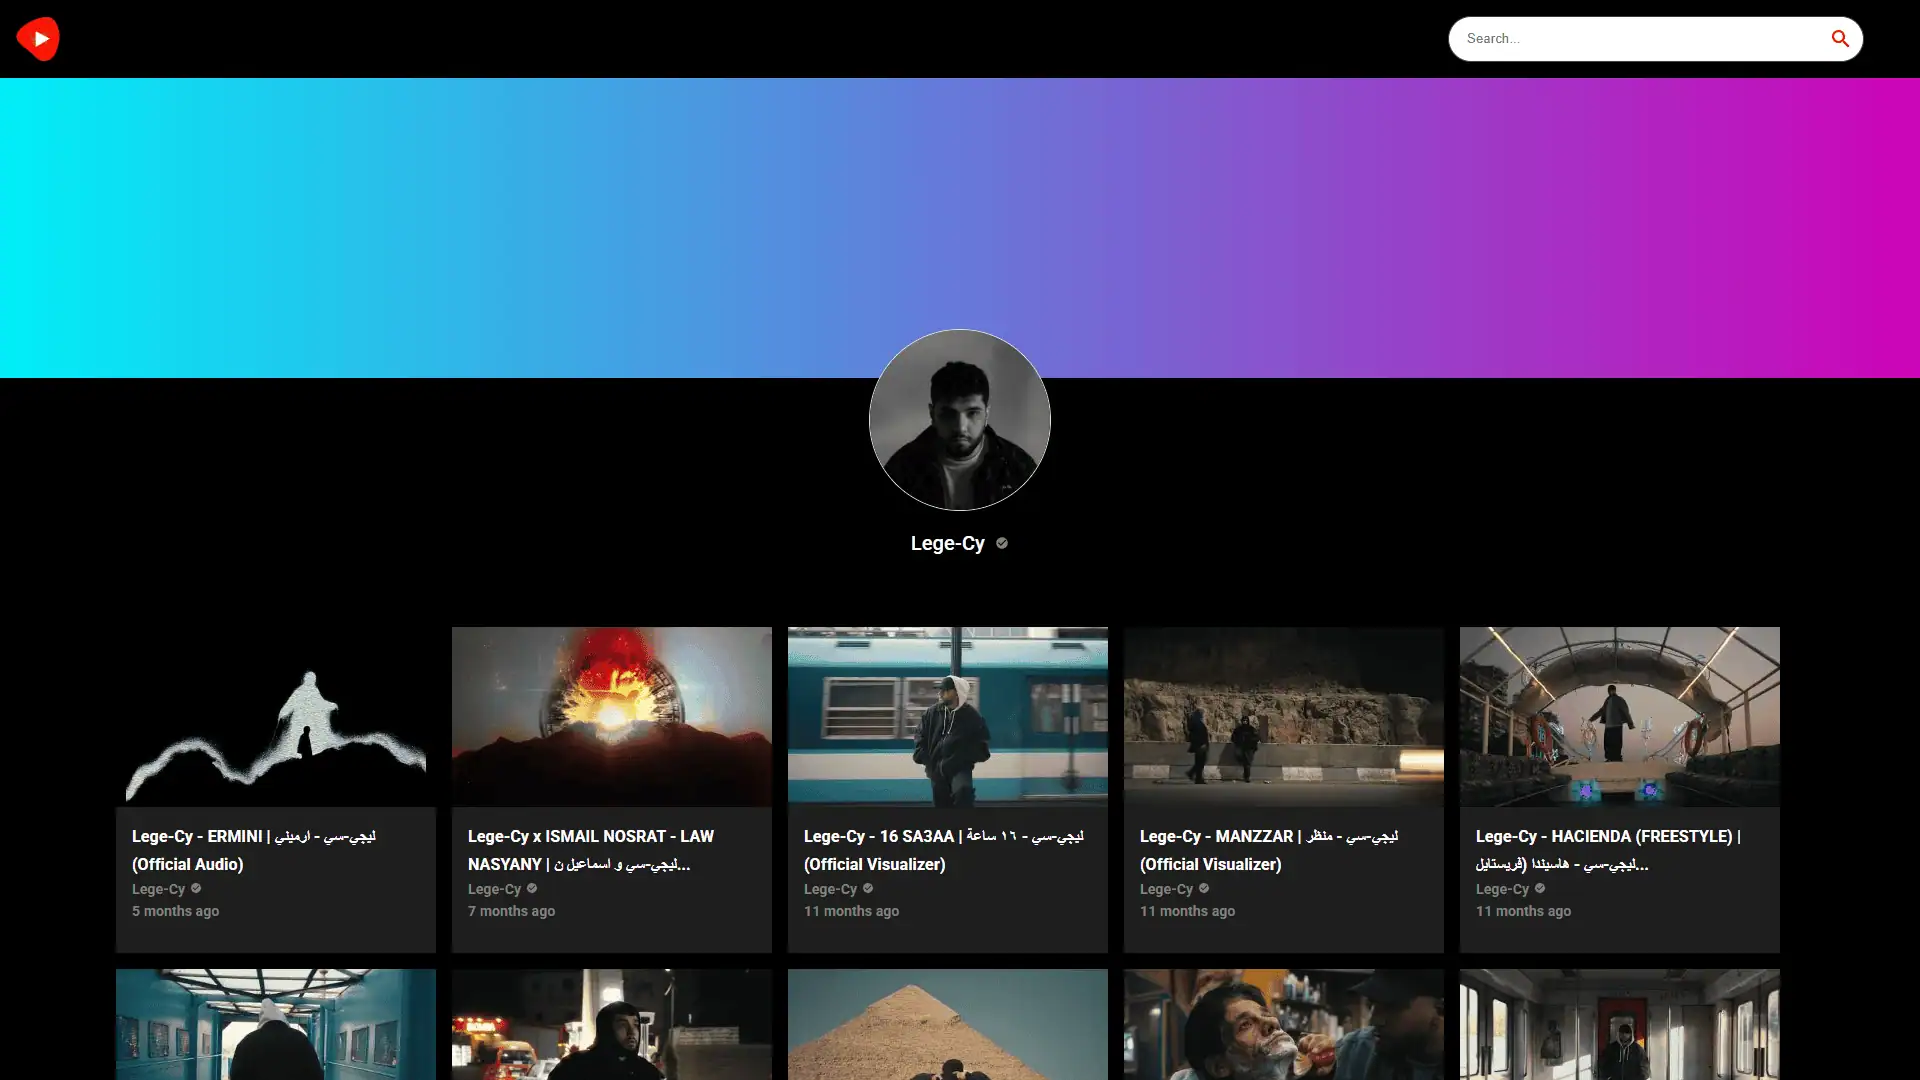Open 16 SA3AA video thumbnail
This screenshot has width=1920, height=1080.
(x=948, y=717)
